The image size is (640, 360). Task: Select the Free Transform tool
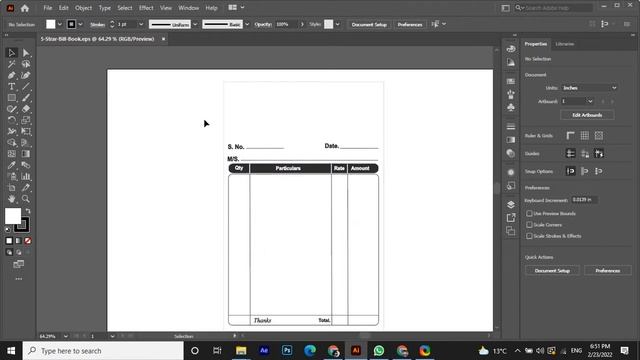[x=26, y=131]
